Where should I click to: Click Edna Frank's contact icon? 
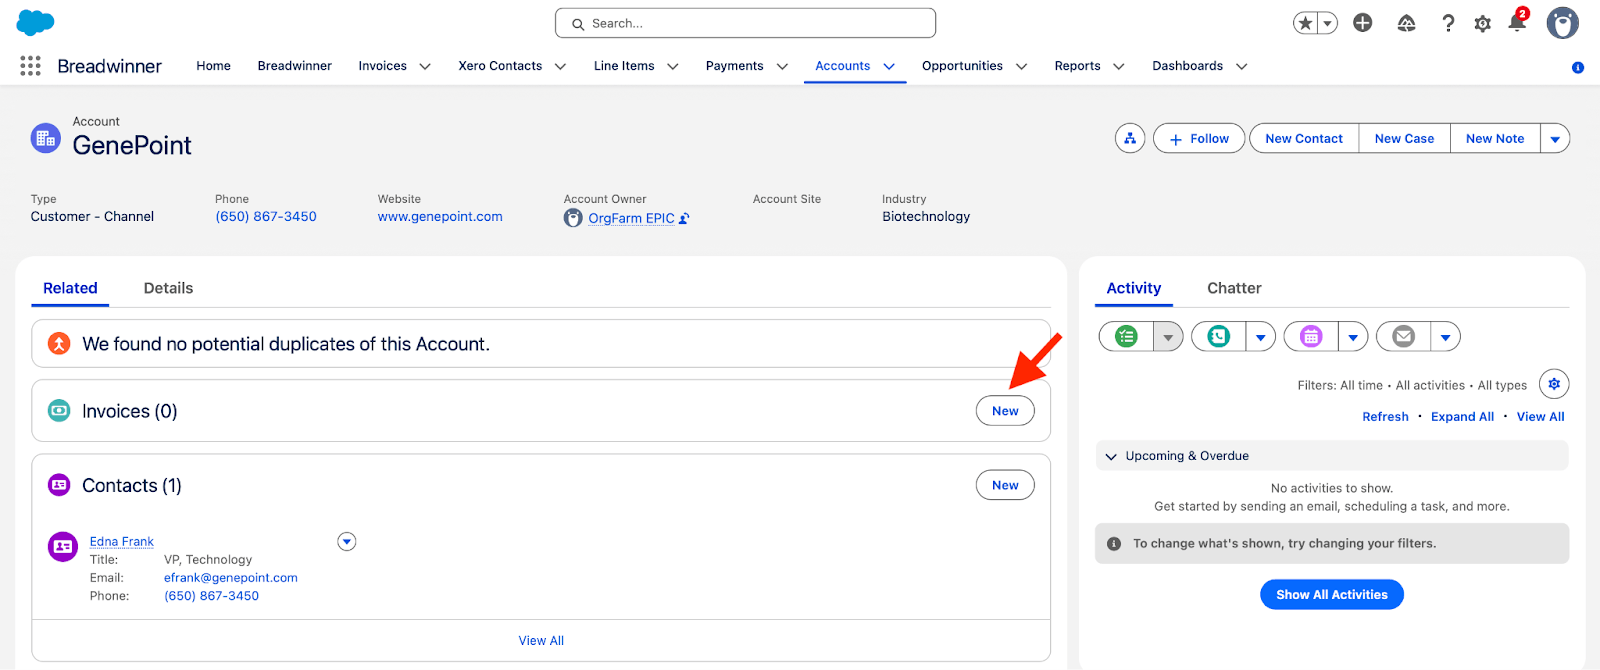pos(63,546)
